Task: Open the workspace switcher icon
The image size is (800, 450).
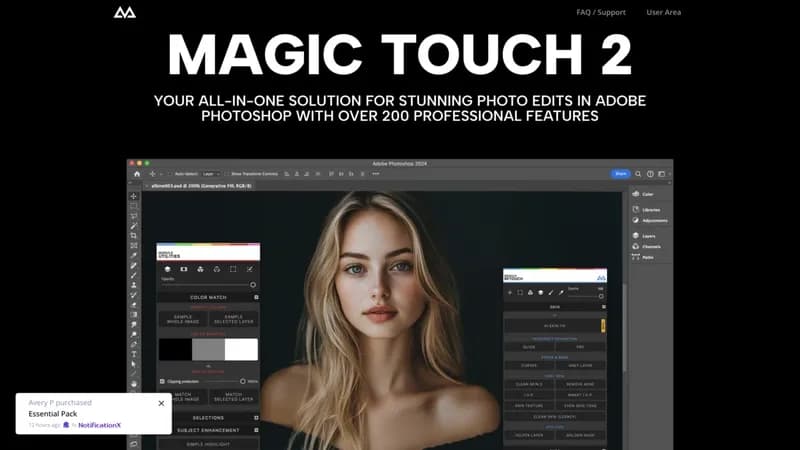Action: 662,174
